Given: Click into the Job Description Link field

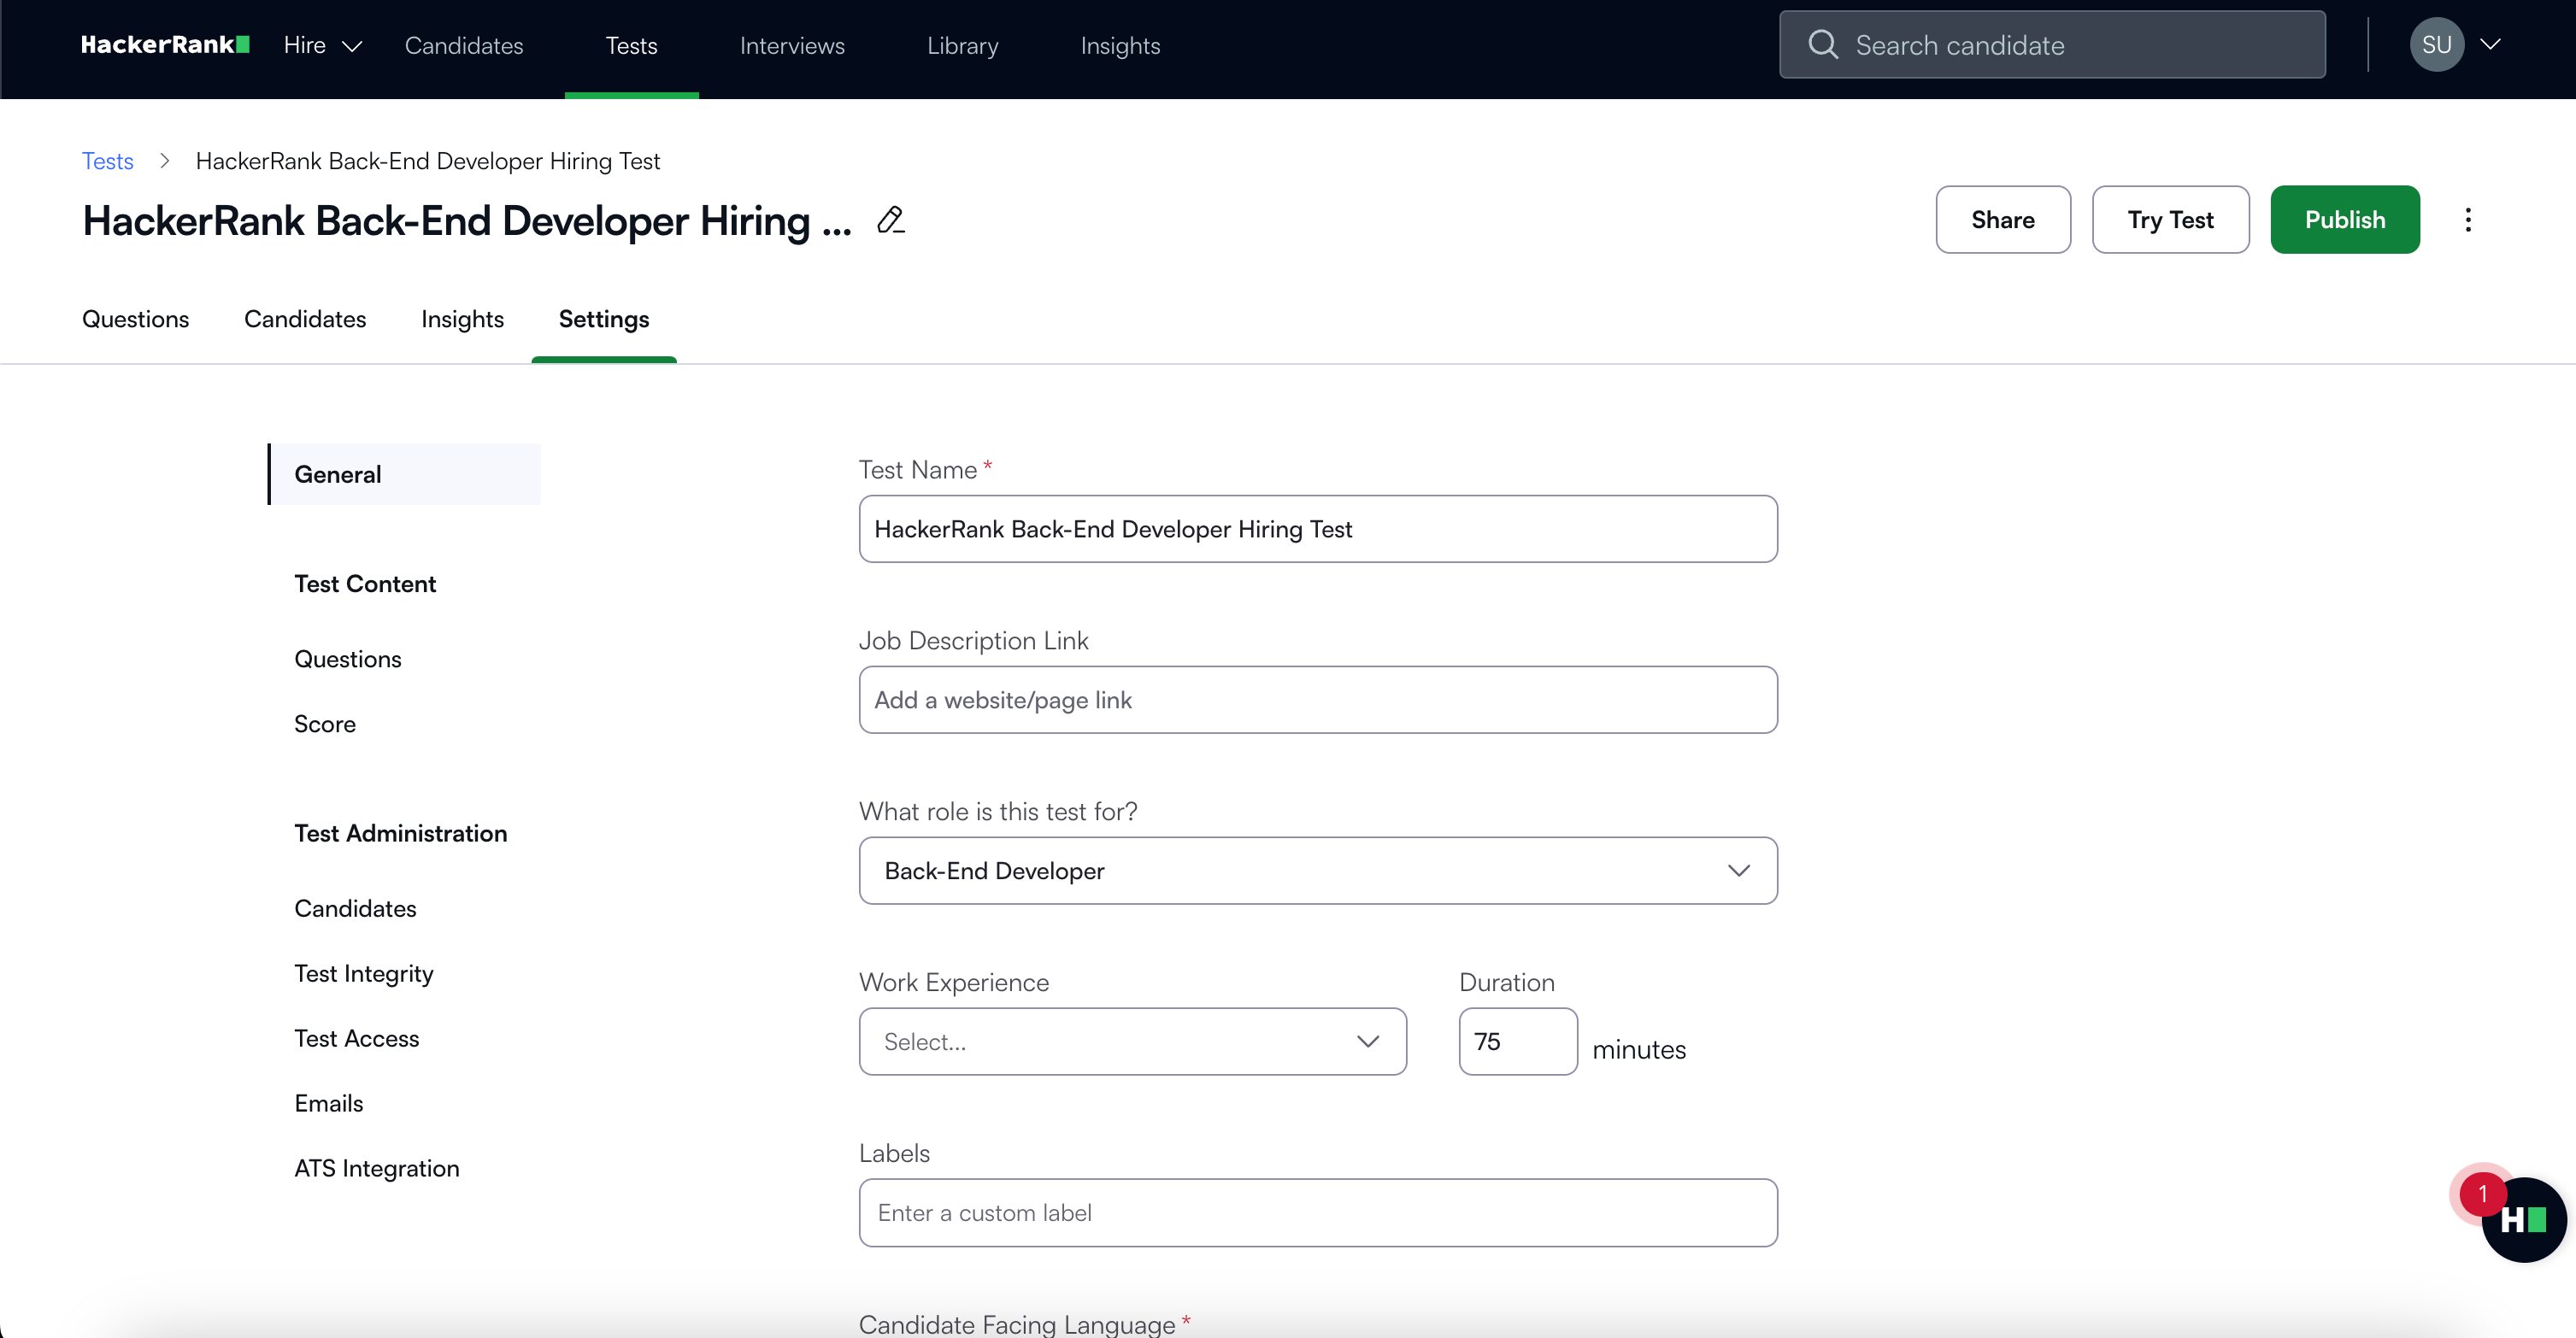Looking at the screenshot, I should coord(1317,700).
